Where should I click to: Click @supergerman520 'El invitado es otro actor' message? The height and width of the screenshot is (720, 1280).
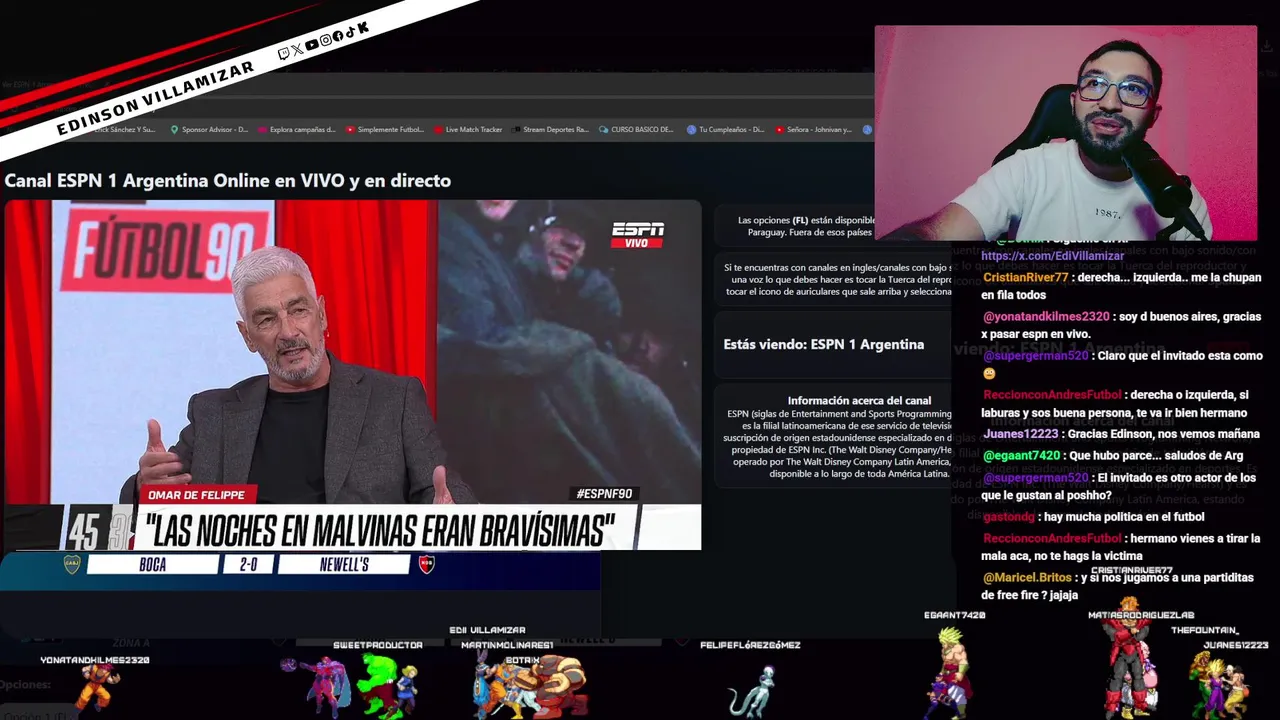(1119, 486)
